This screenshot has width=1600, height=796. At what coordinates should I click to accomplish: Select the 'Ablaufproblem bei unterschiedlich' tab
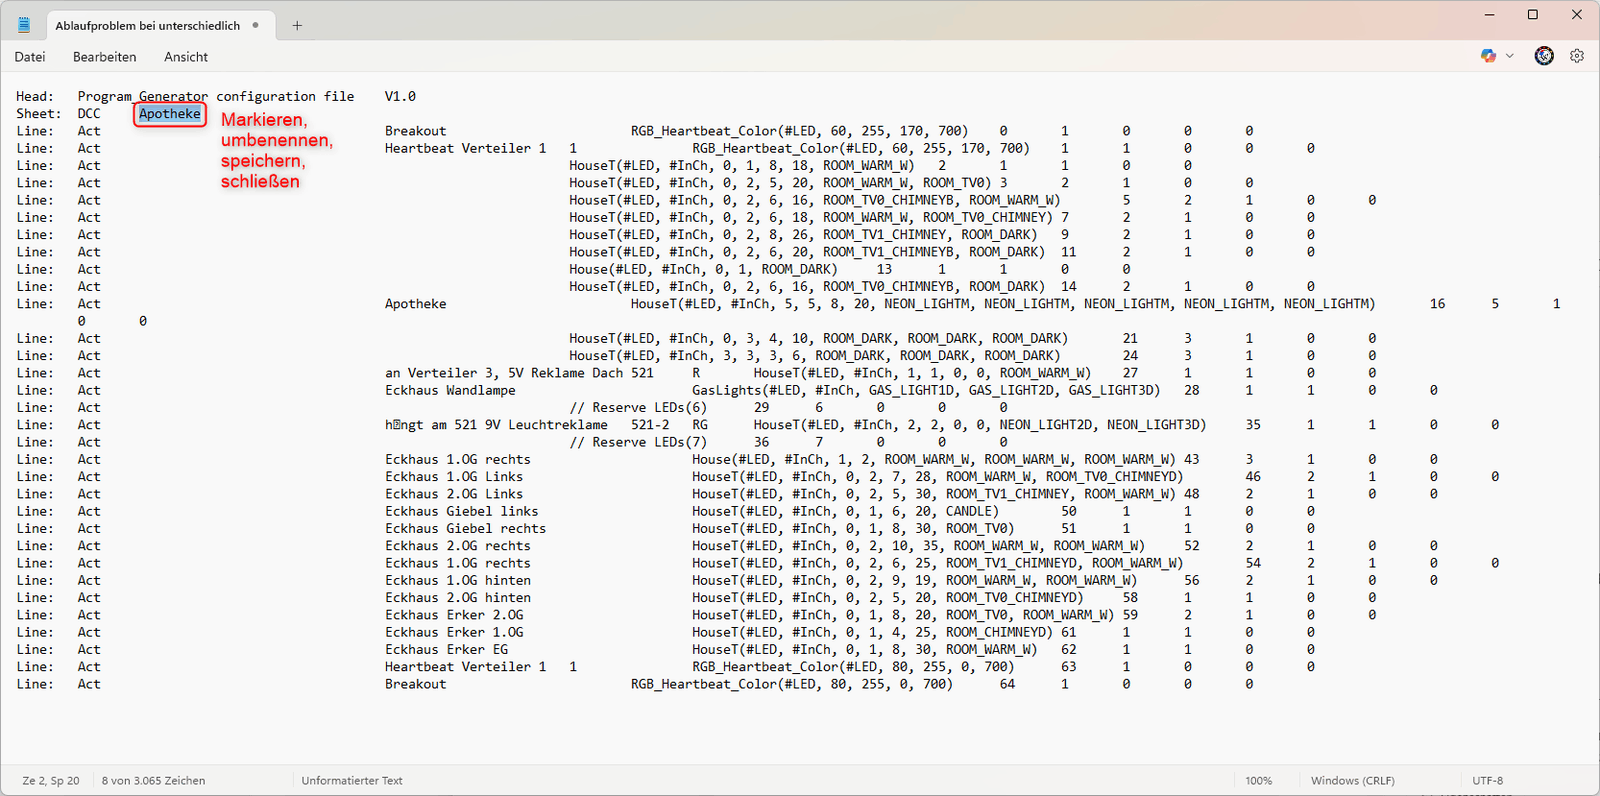(147, 26)
